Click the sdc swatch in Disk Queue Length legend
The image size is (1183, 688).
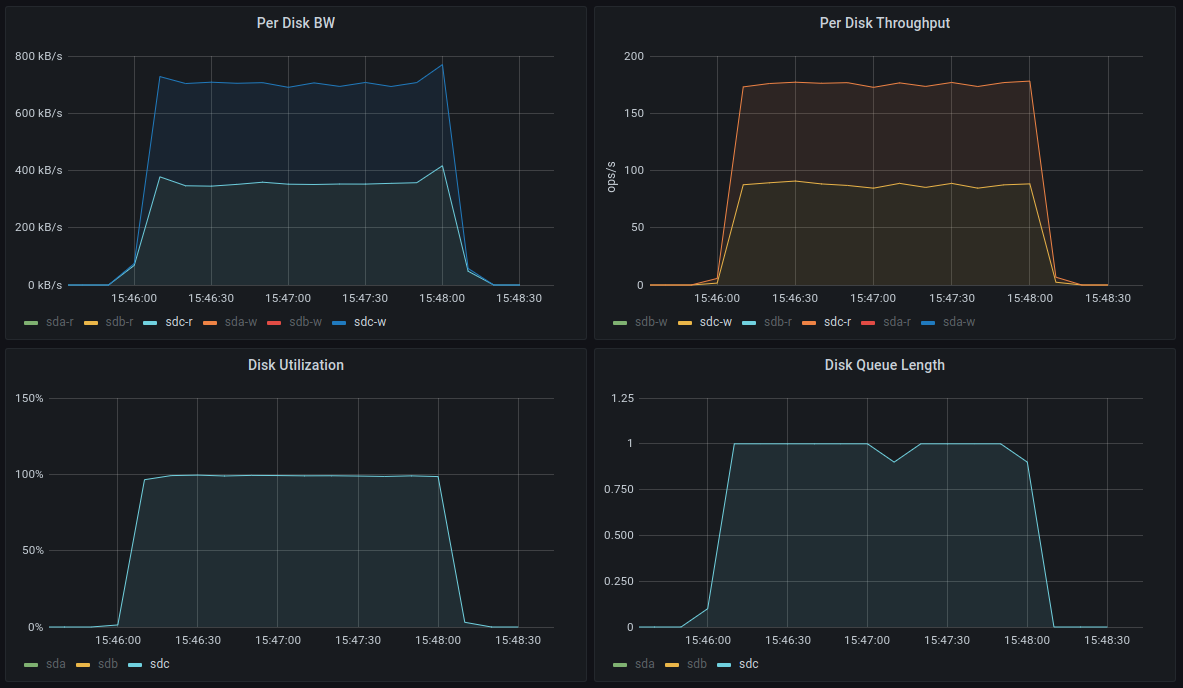click(724, 665)
